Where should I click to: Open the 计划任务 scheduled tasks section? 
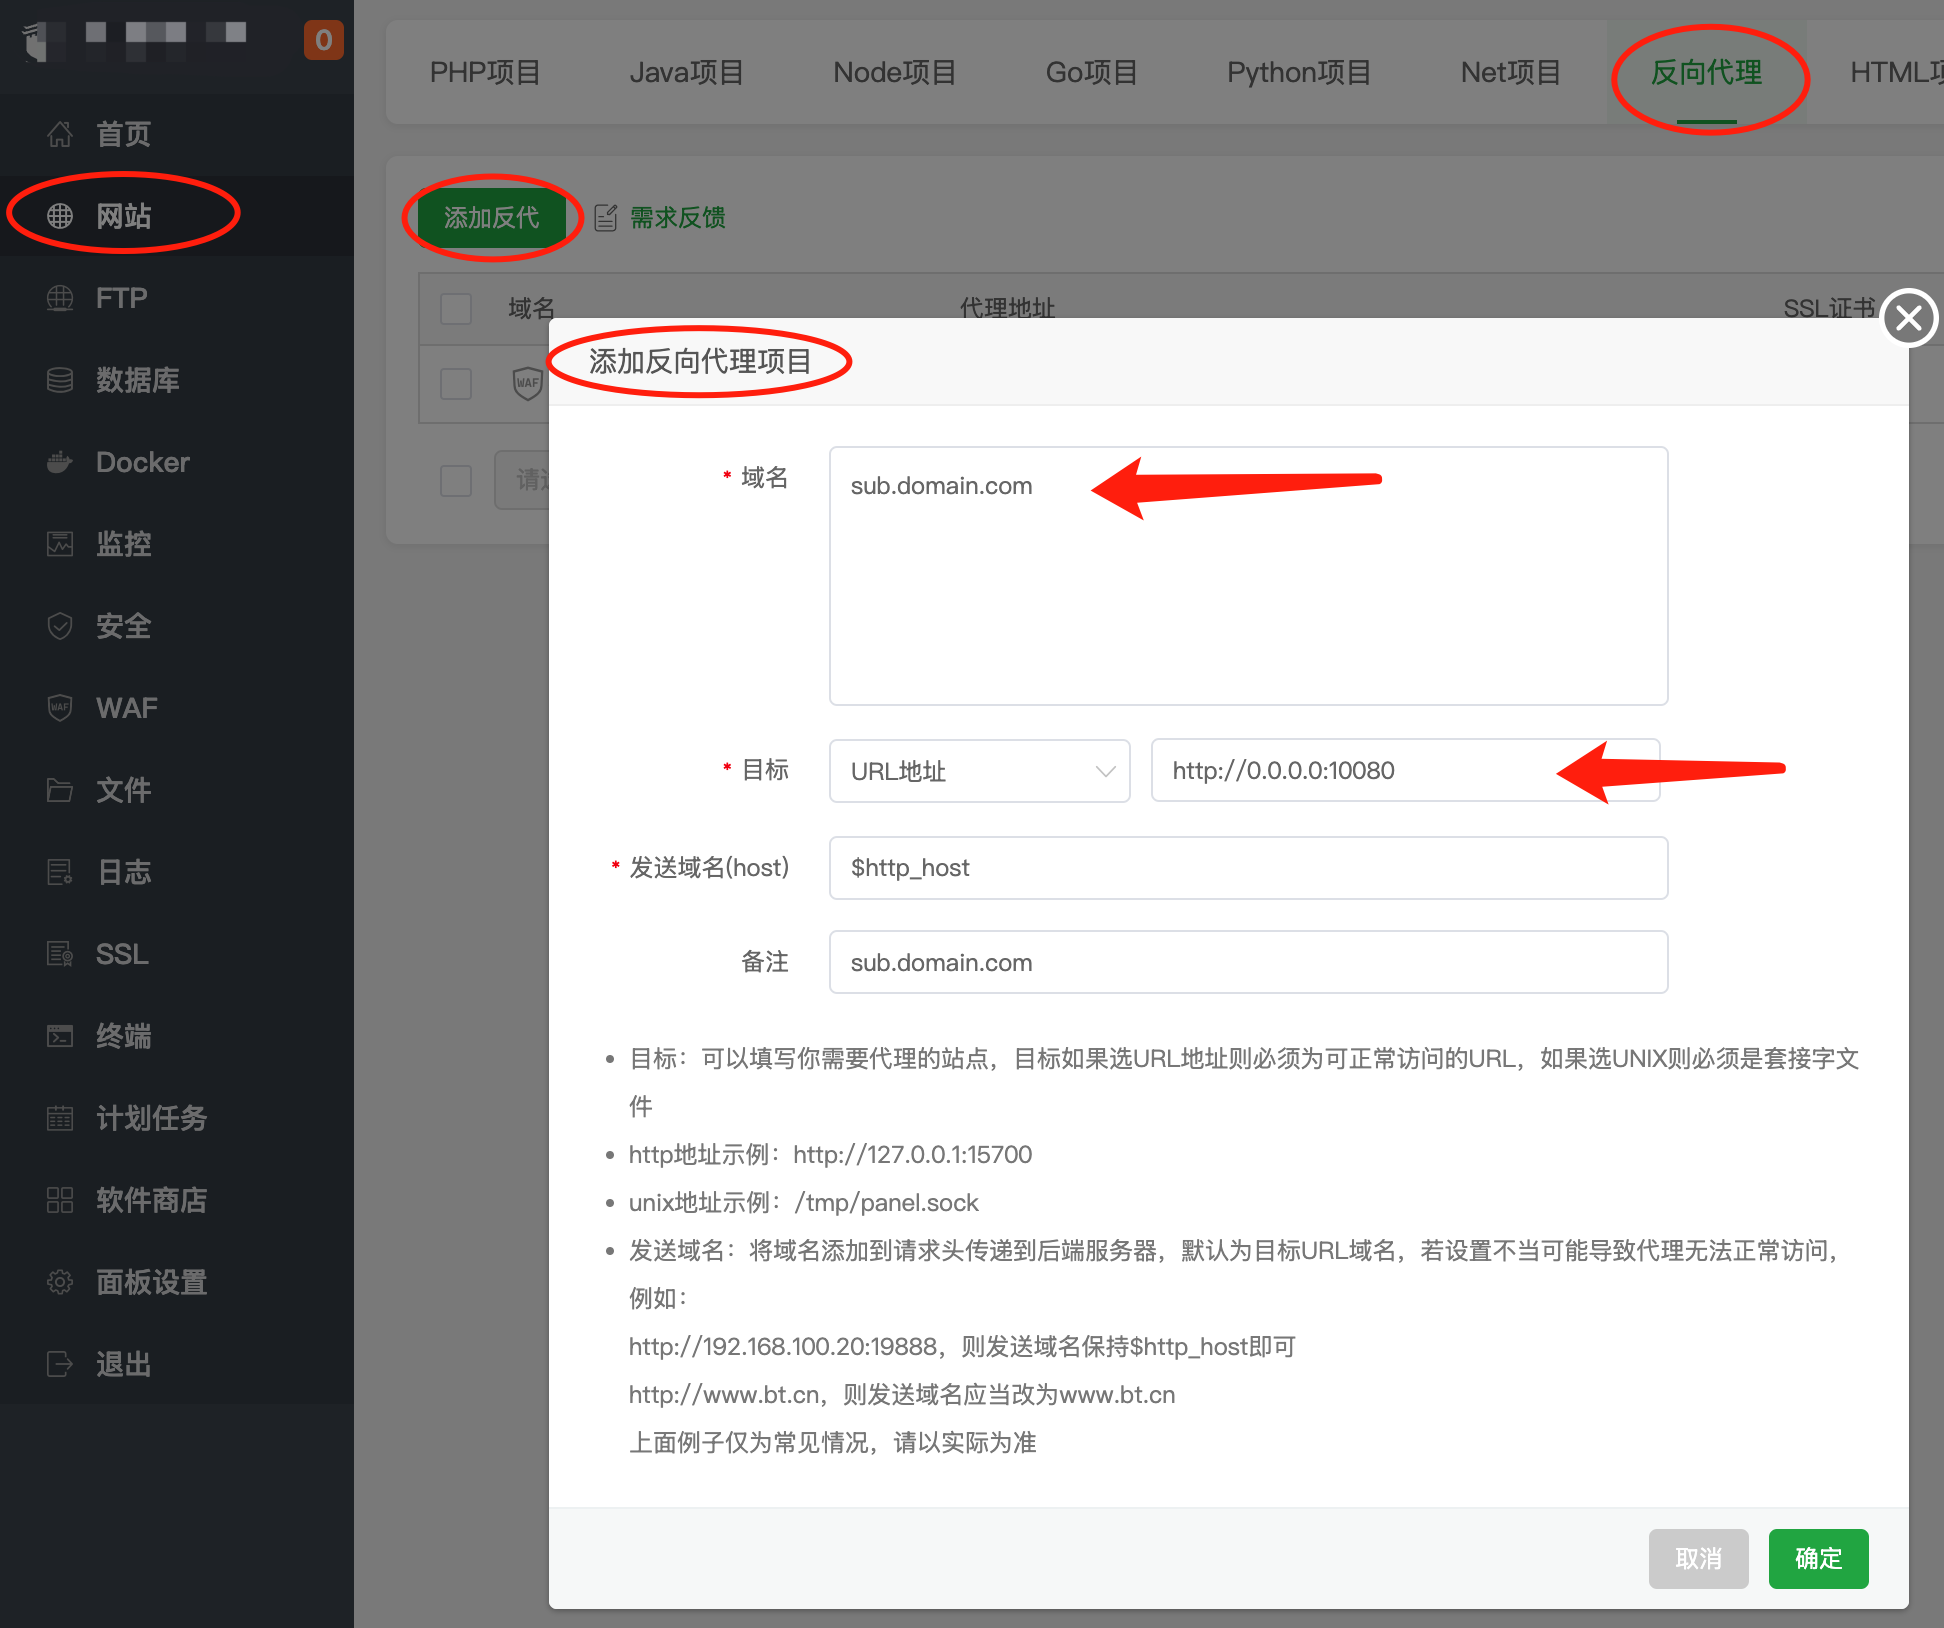point(152,1118)
